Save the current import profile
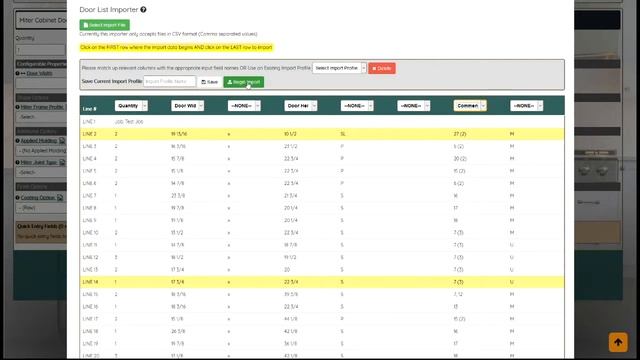 pos(210,82)
